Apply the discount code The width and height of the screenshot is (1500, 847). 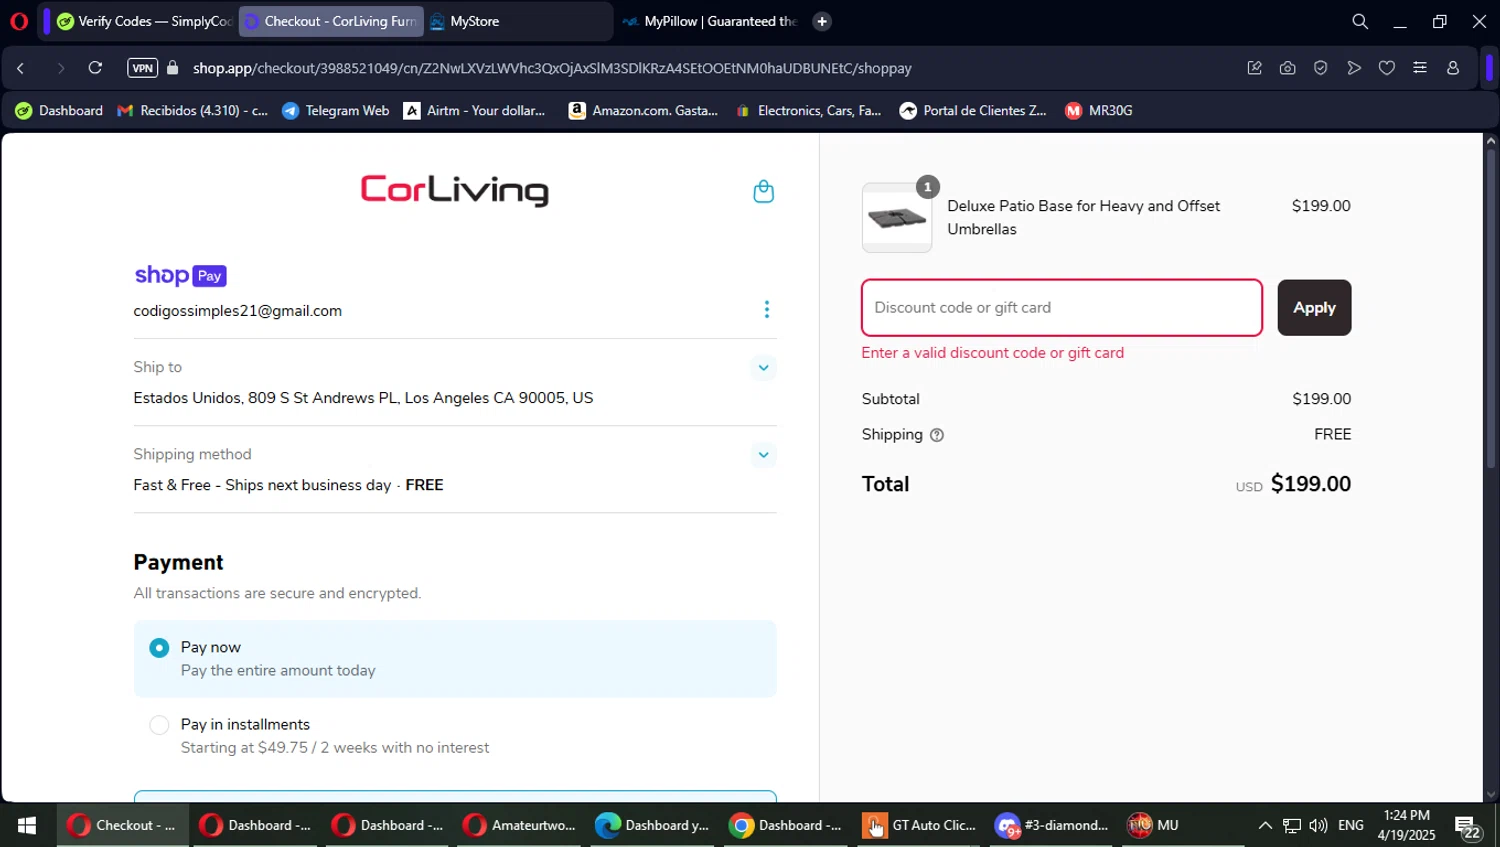[1314, 308]
